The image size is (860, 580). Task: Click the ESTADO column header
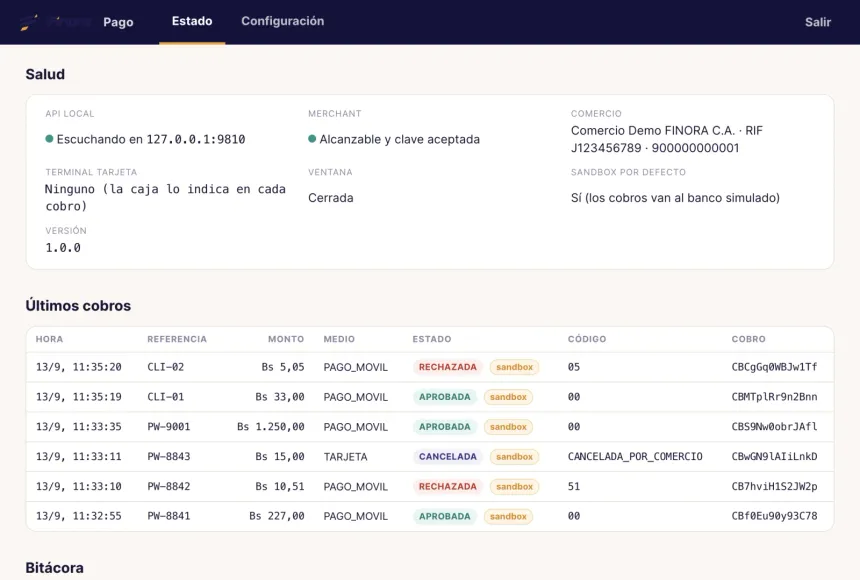click(x=432, y=339)
